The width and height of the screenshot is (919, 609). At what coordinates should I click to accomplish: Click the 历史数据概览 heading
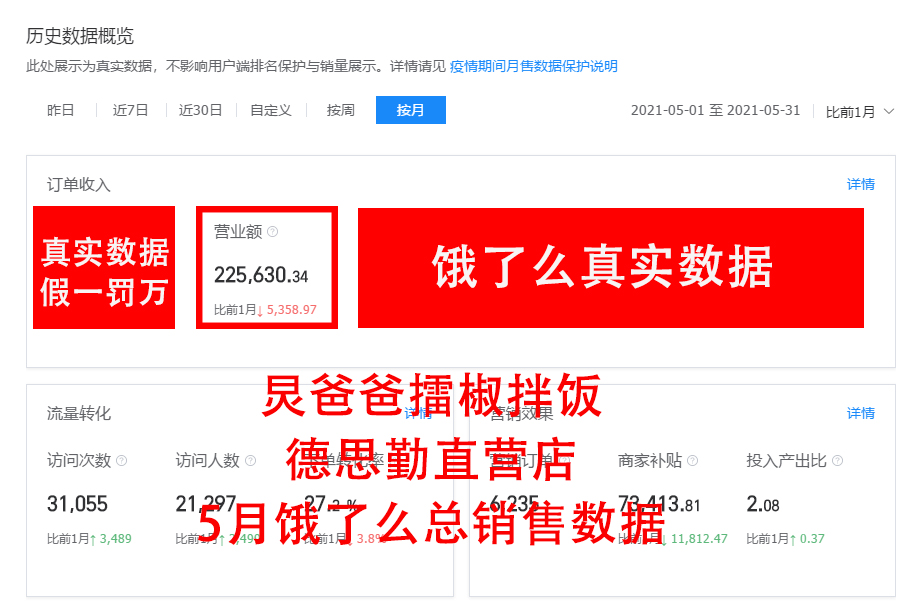click(x=80, y=36)
